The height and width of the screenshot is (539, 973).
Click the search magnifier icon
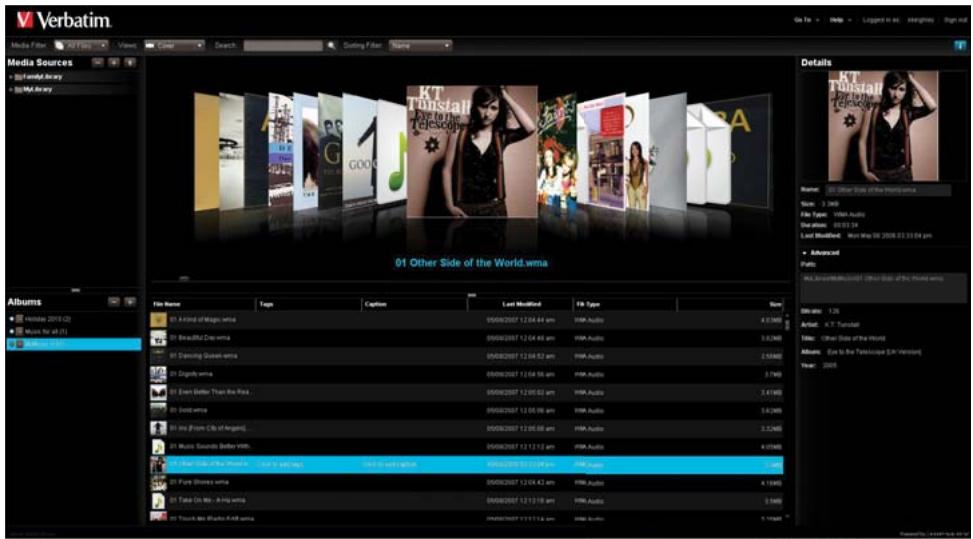point(331,45)
